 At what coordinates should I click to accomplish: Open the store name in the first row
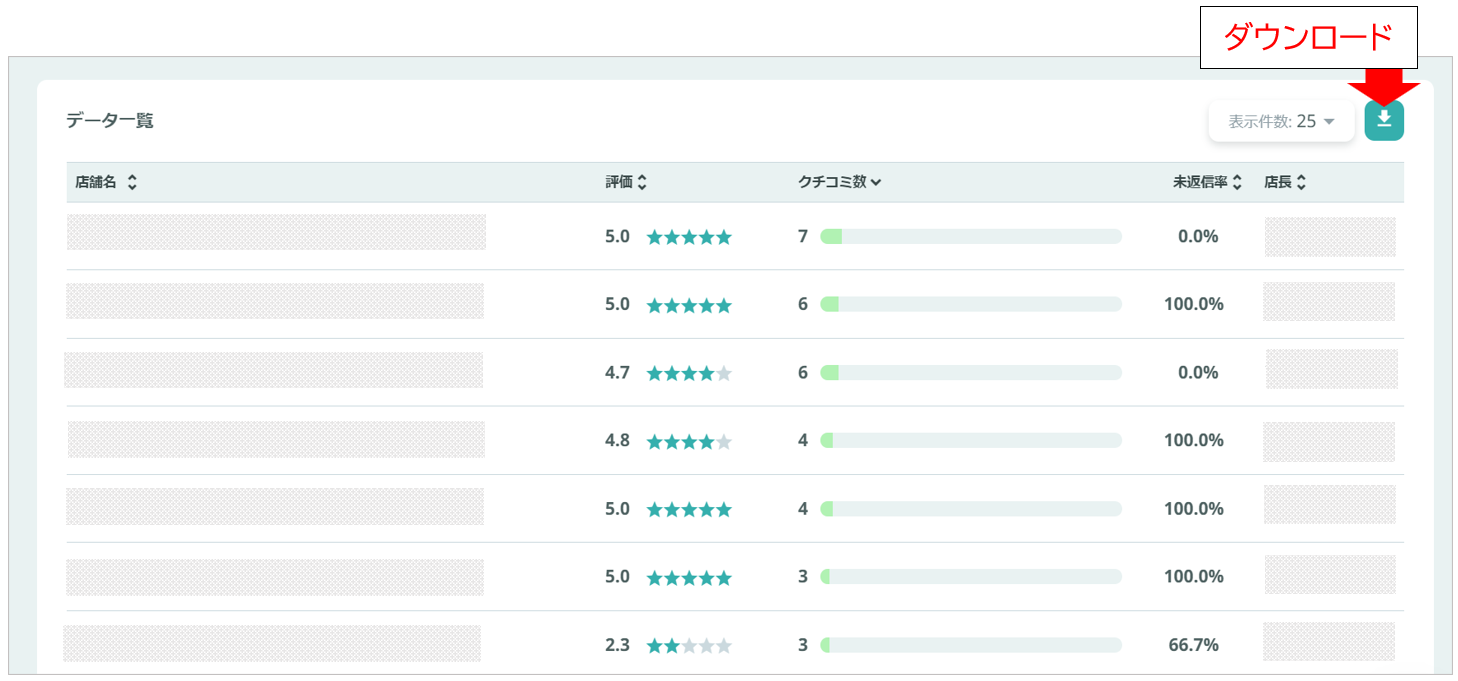(276, 232)
